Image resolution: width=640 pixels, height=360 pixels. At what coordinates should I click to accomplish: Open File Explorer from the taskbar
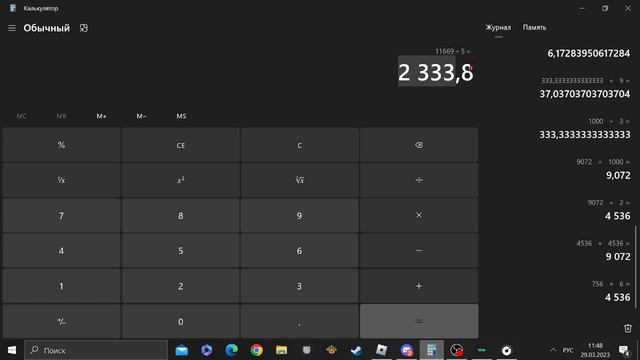(281, 350)
